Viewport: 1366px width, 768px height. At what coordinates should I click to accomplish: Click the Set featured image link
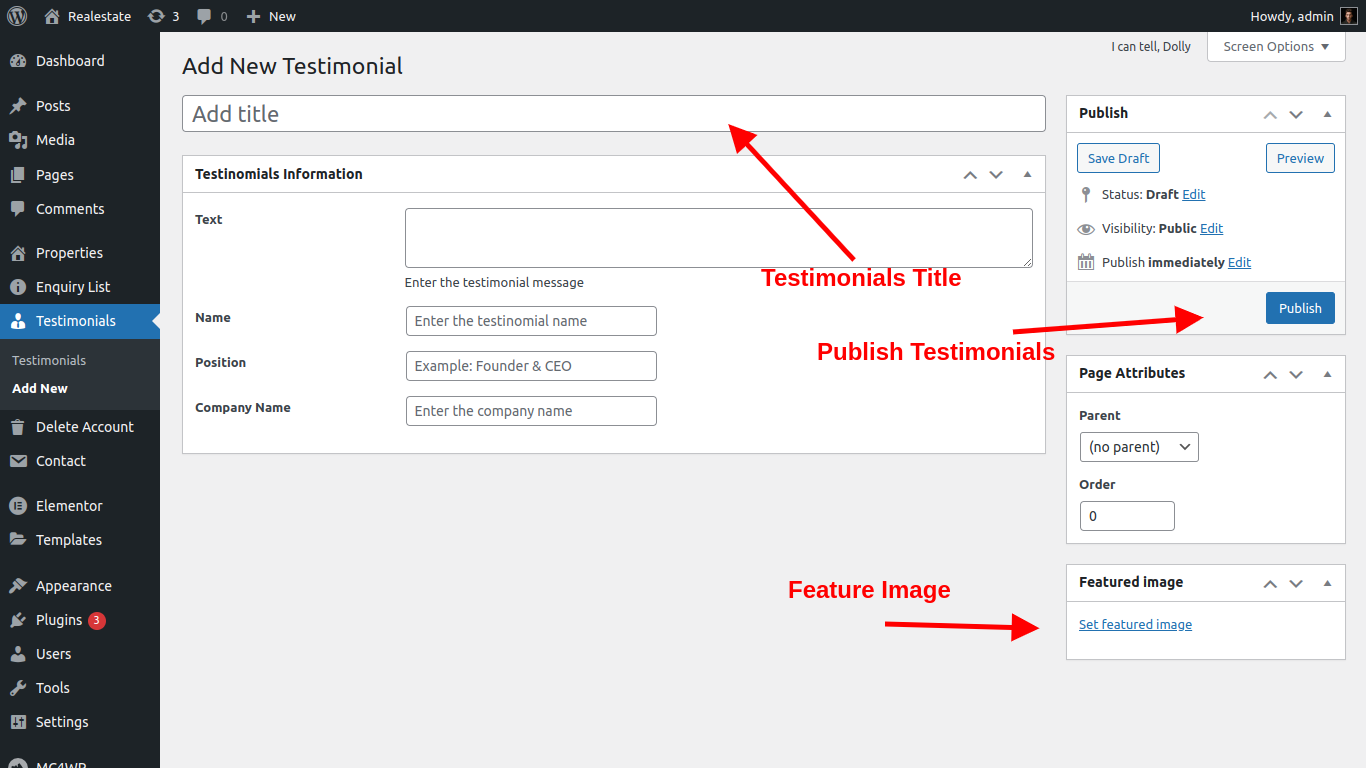(x=1135, y=625)
